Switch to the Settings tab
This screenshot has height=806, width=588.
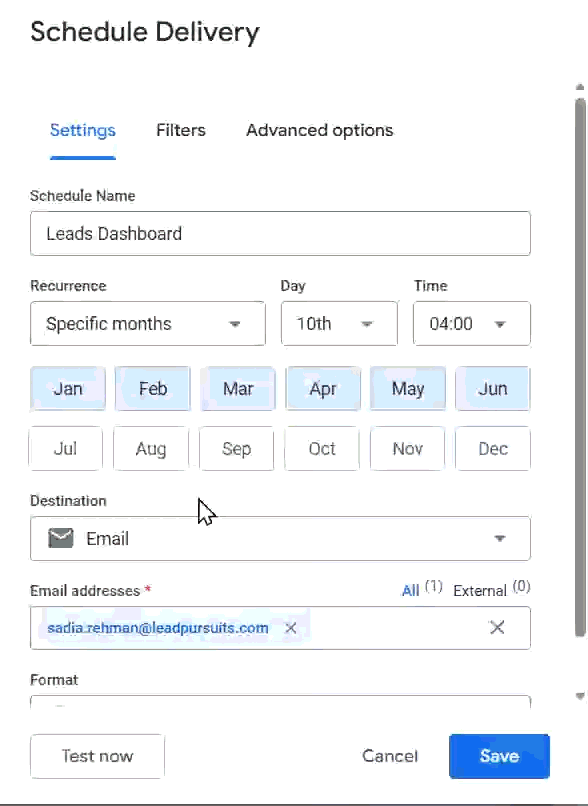83,131
